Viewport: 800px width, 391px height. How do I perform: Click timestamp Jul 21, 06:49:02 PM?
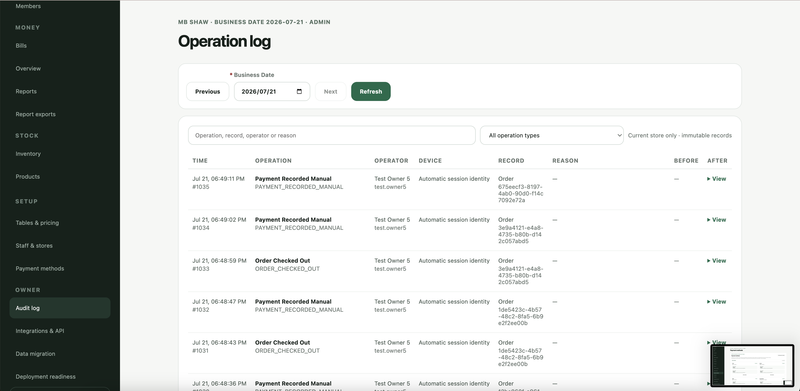(219, 219)
